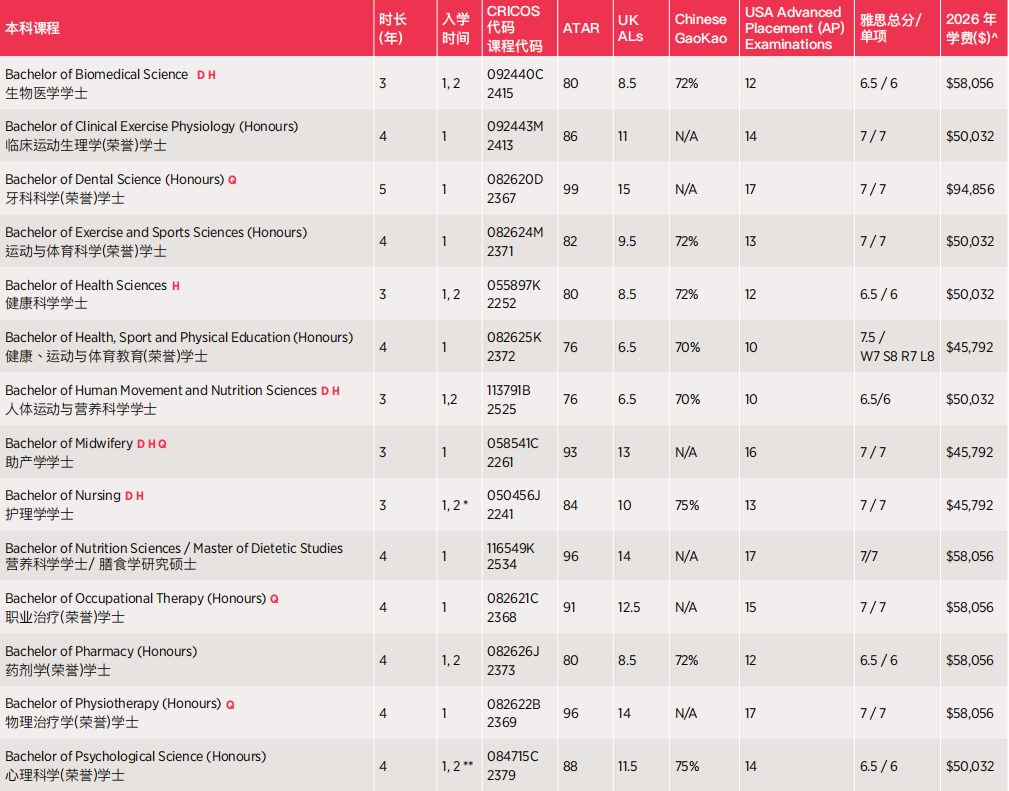Click CRICOS code 082625K
Screen dimensions: 1009x791
pos(514,338)
